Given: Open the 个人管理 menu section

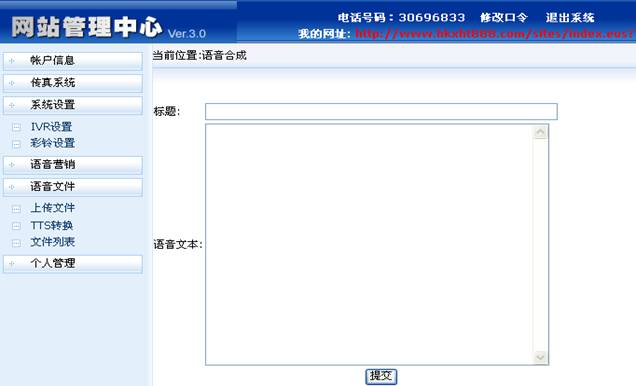Looking at the screenshot, I should (73, 264).
